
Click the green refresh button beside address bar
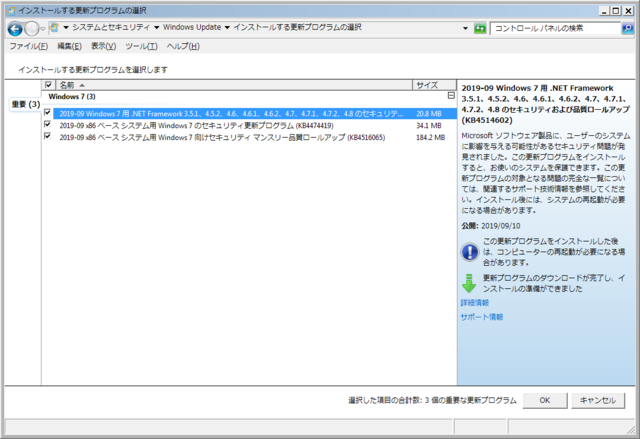click(x=480, y=28)
